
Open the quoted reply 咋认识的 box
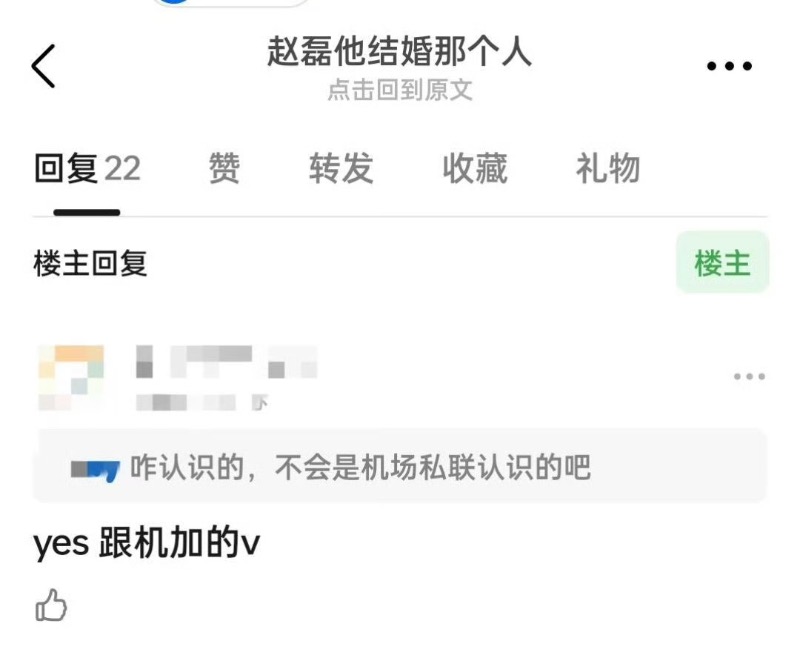coord(400,466)
